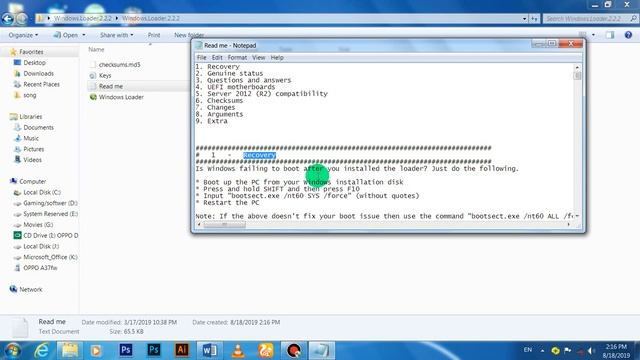This screenshot has height=360, width=640.
Task: Click Print in the Explorer toolbar
Action: [x=154, y=35]
